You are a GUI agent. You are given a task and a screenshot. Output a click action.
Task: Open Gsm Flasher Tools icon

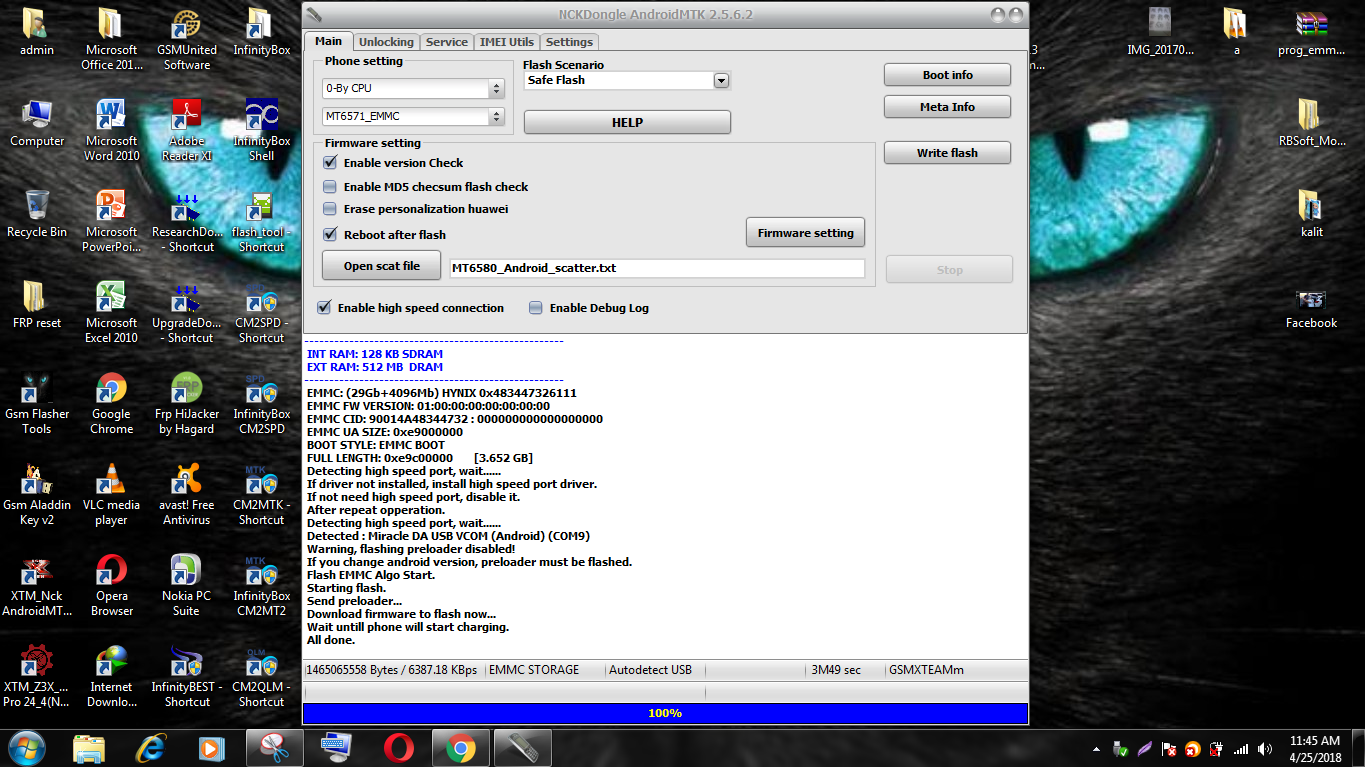(37, 403)
